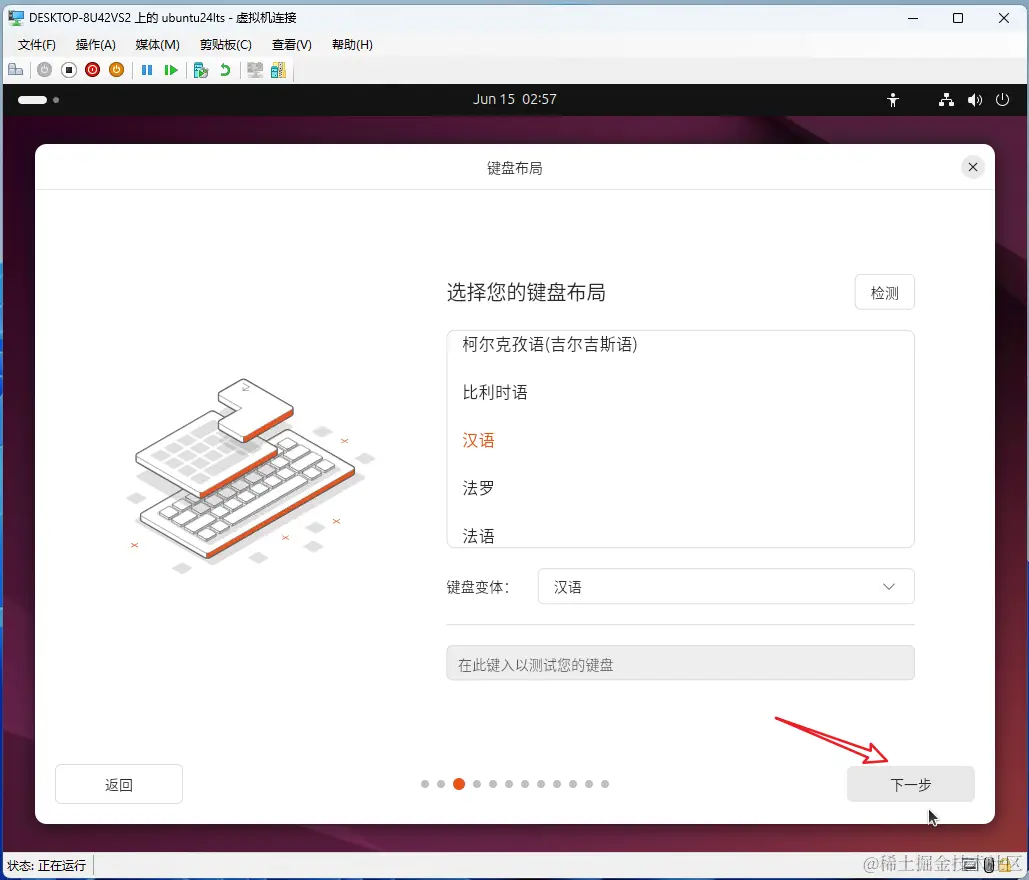Click the 键盘布局 dialog title
The image size is (1029, 880).
coord(514,169)
